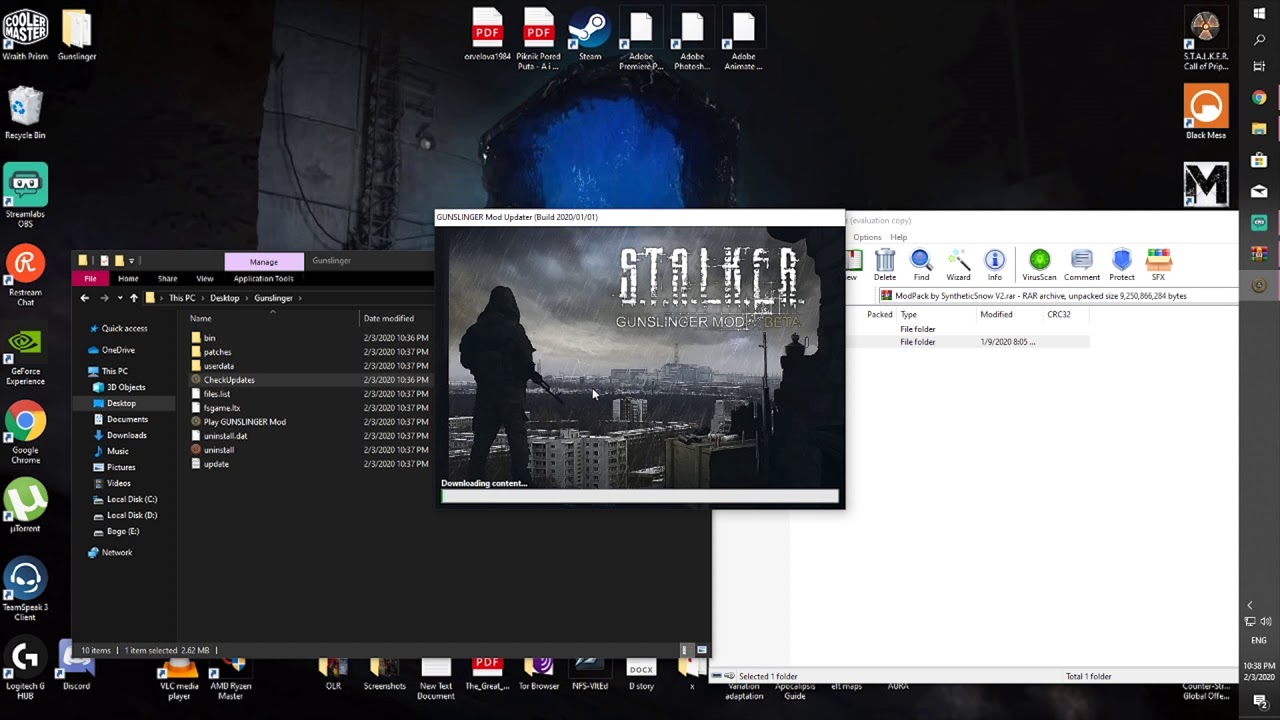The image size is (1280, 720).
Task: Open Pictures in the Explorer sidebar
Action: tap(121, 467)
